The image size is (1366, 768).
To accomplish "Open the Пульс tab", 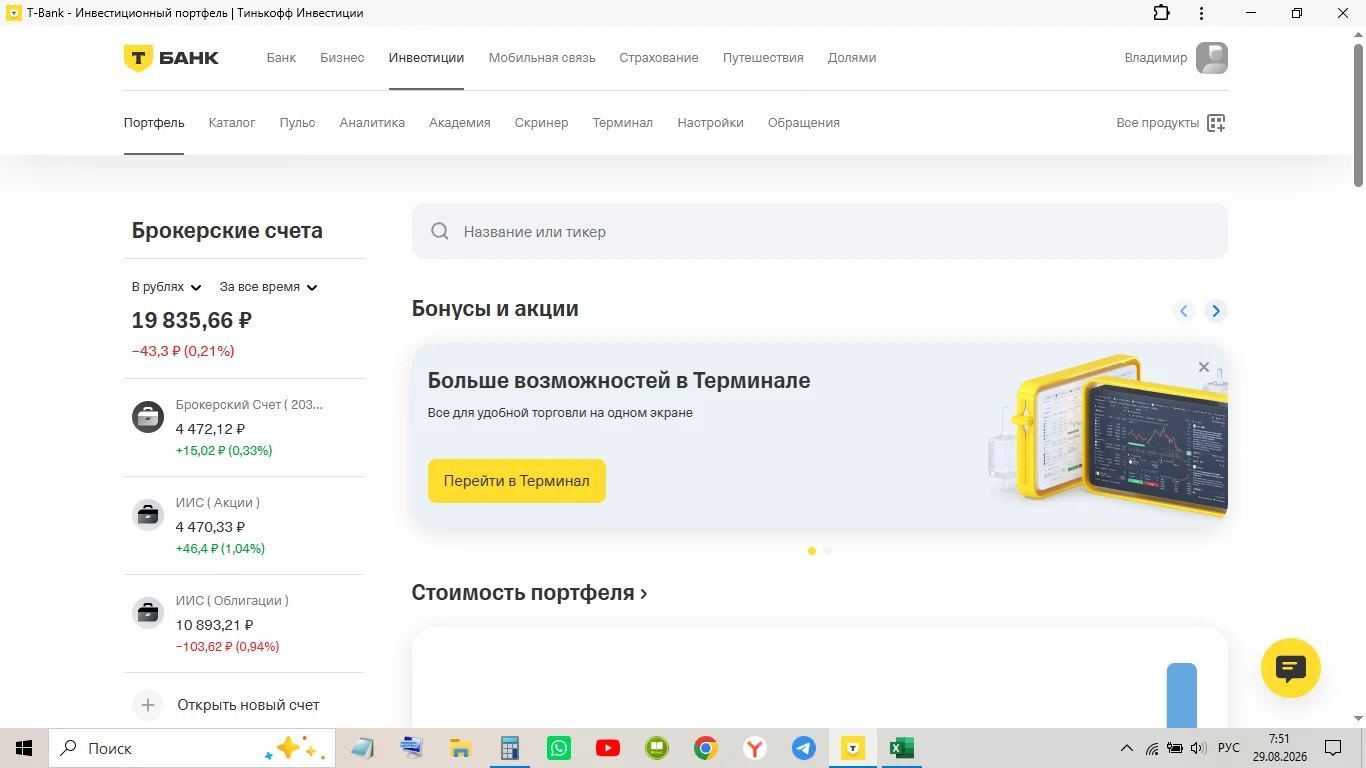I will 298,123.
